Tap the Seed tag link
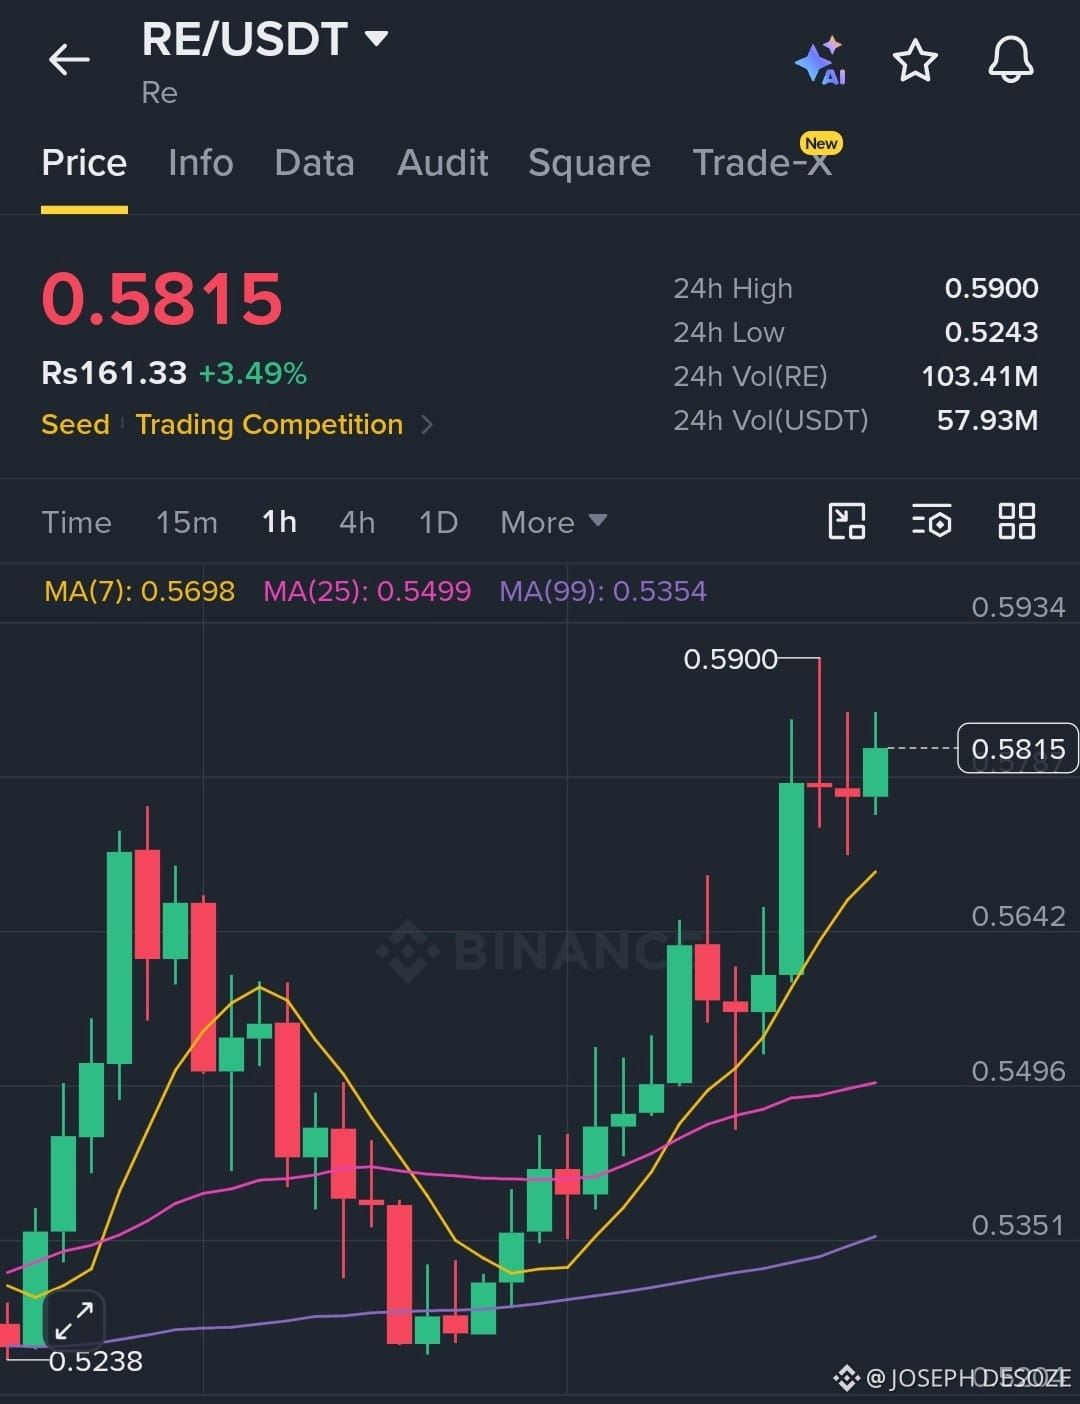Viewport: 1080px width, 1404px height. pos(75,424)
